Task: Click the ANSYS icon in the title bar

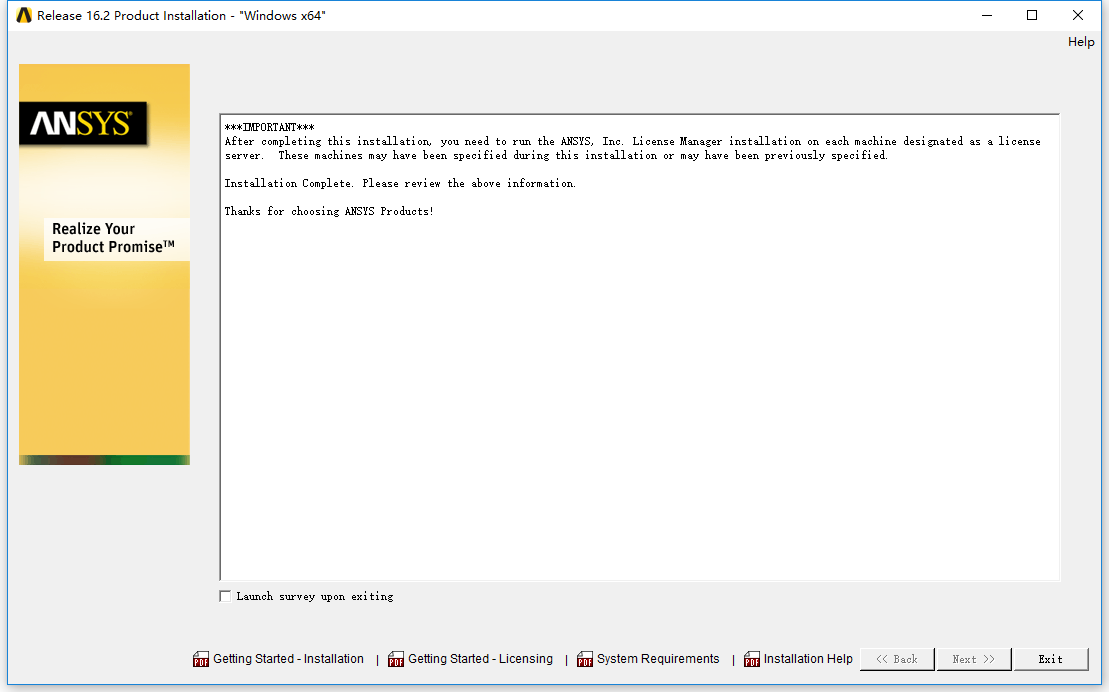Action: pyautogui.click(x=24, y=15)
